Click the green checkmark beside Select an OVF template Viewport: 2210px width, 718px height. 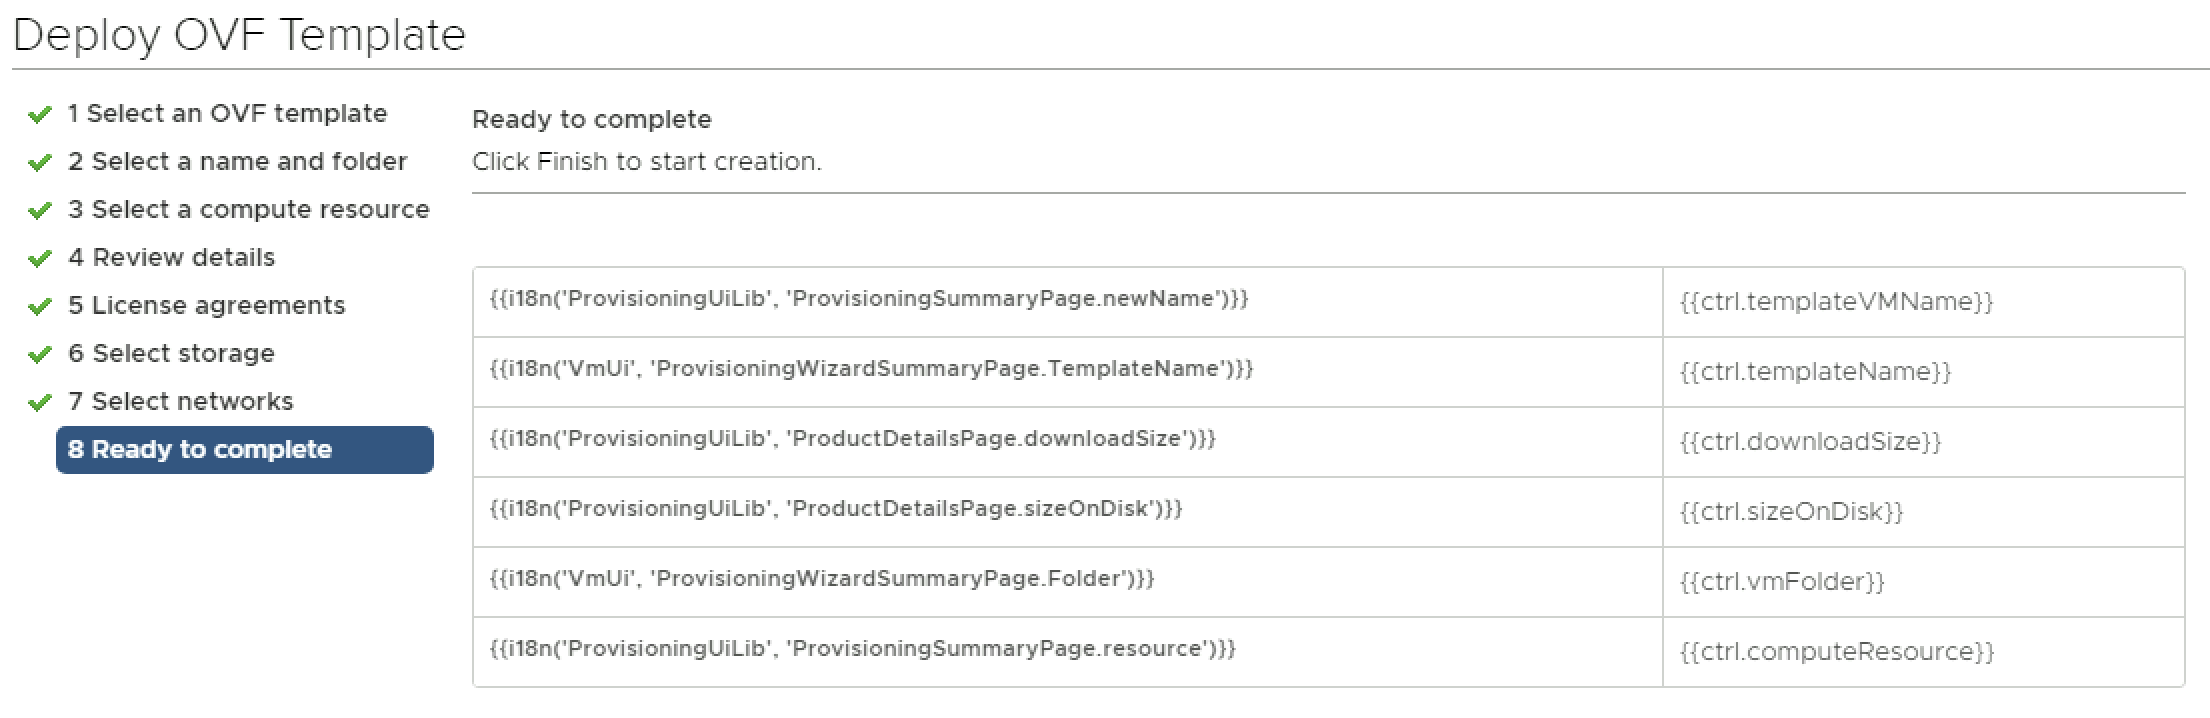click(x=40, y=115)
